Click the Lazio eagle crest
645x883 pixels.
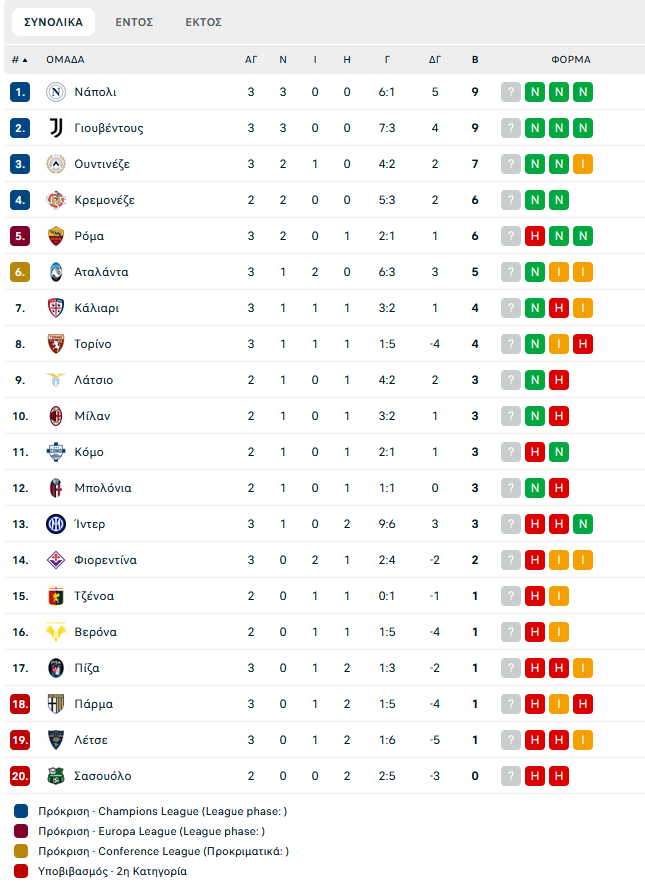tap(56, 380)
